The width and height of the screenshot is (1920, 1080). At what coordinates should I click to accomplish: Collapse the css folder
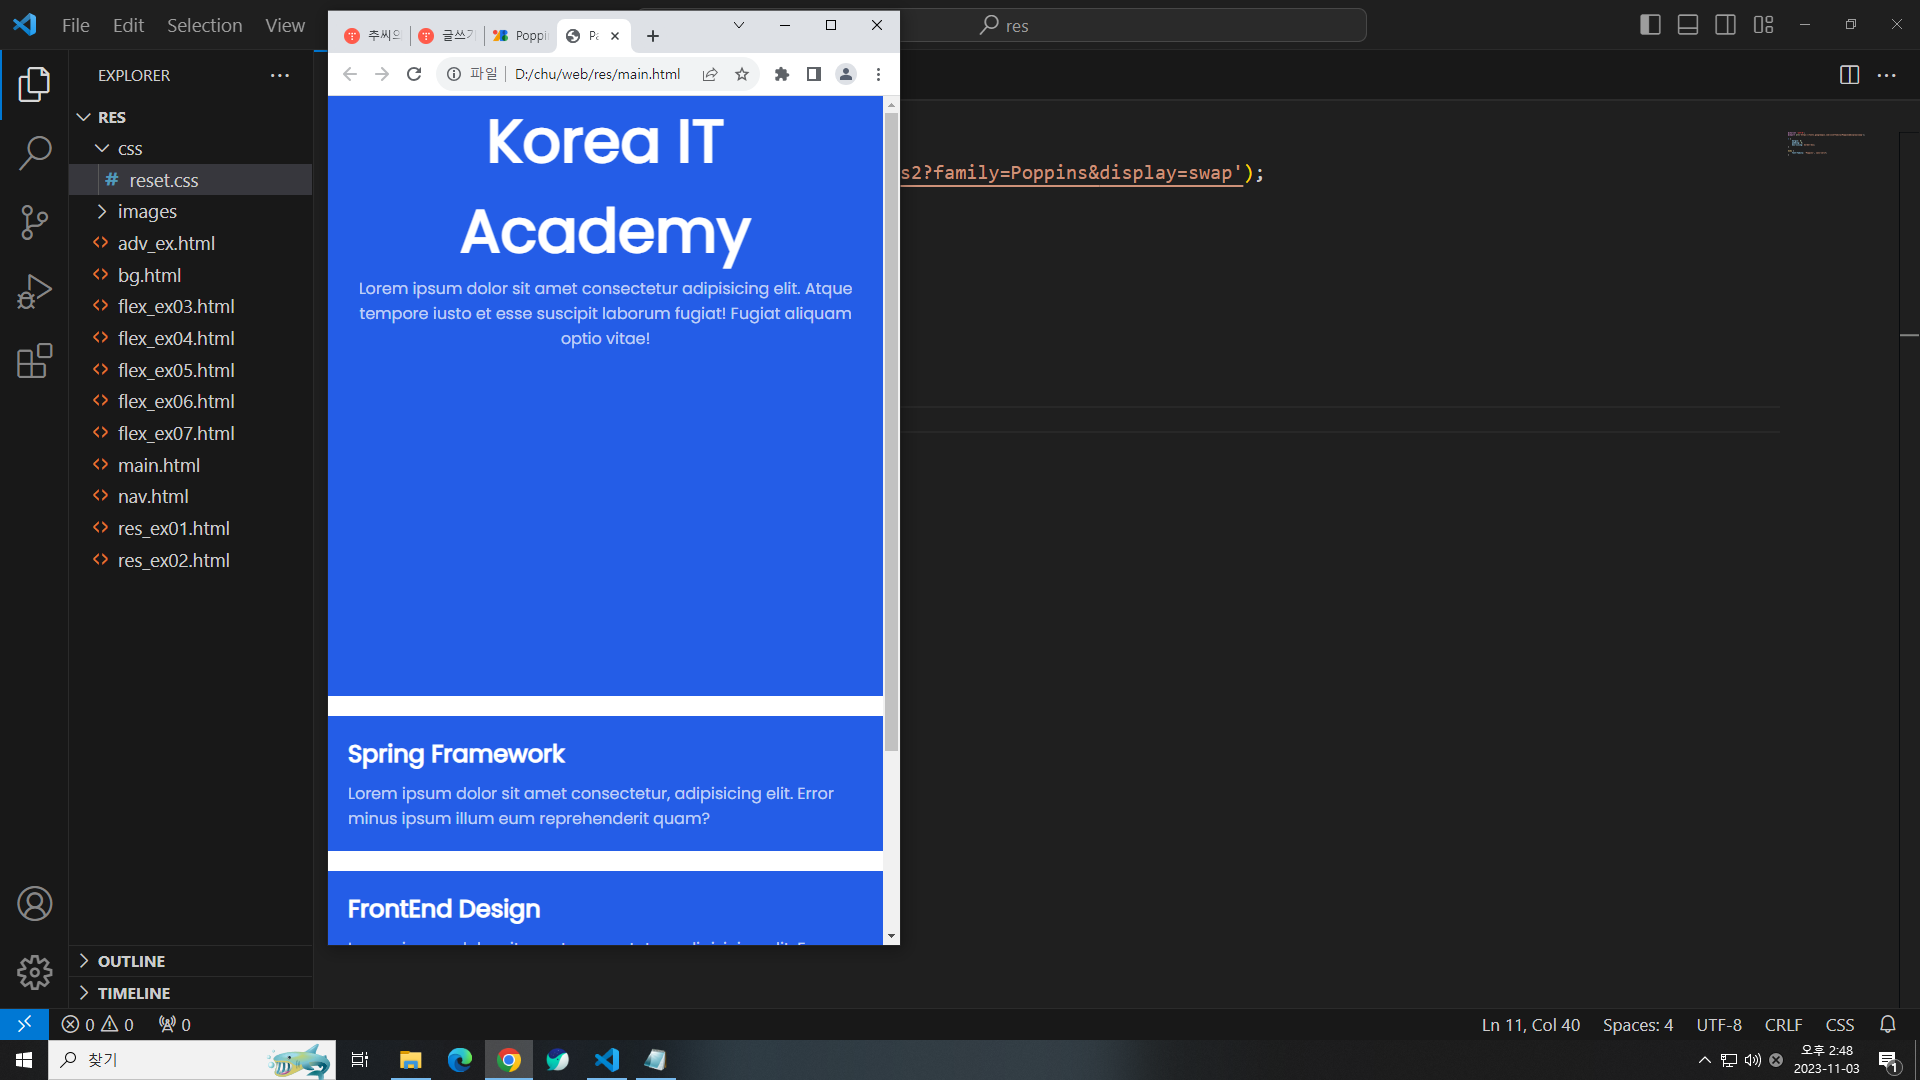point(130,149)
